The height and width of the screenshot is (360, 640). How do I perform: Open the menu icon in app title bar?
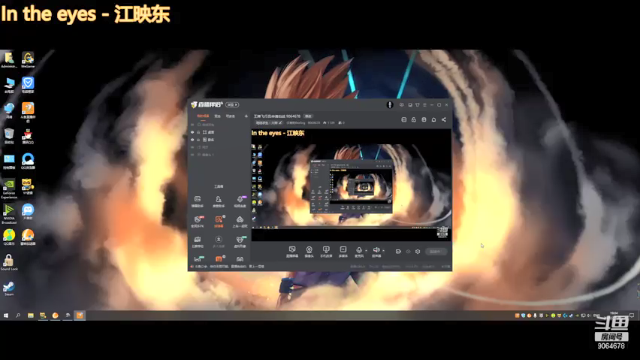point(424,105)
